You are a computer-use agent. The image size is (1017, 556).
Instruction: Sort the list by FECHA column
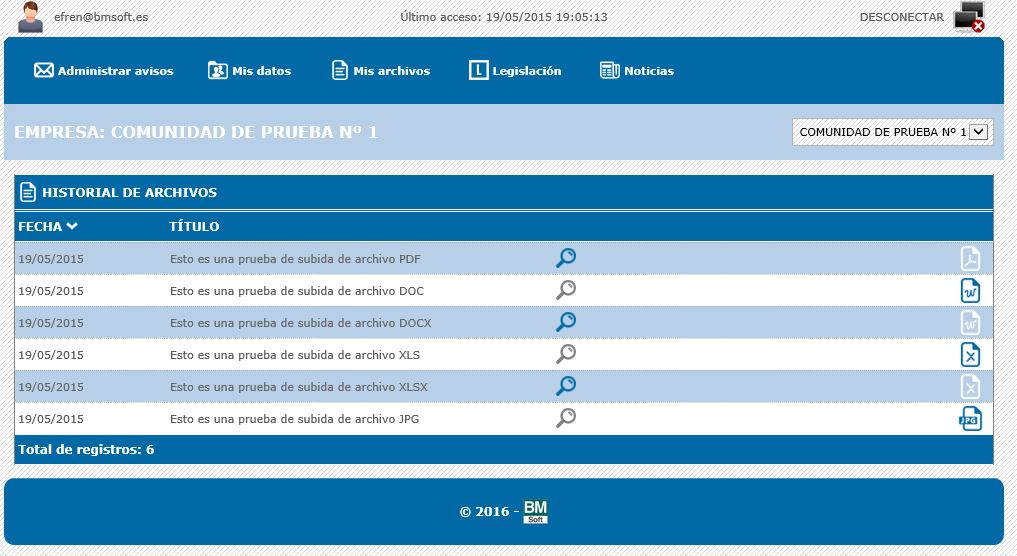[48, 227]
